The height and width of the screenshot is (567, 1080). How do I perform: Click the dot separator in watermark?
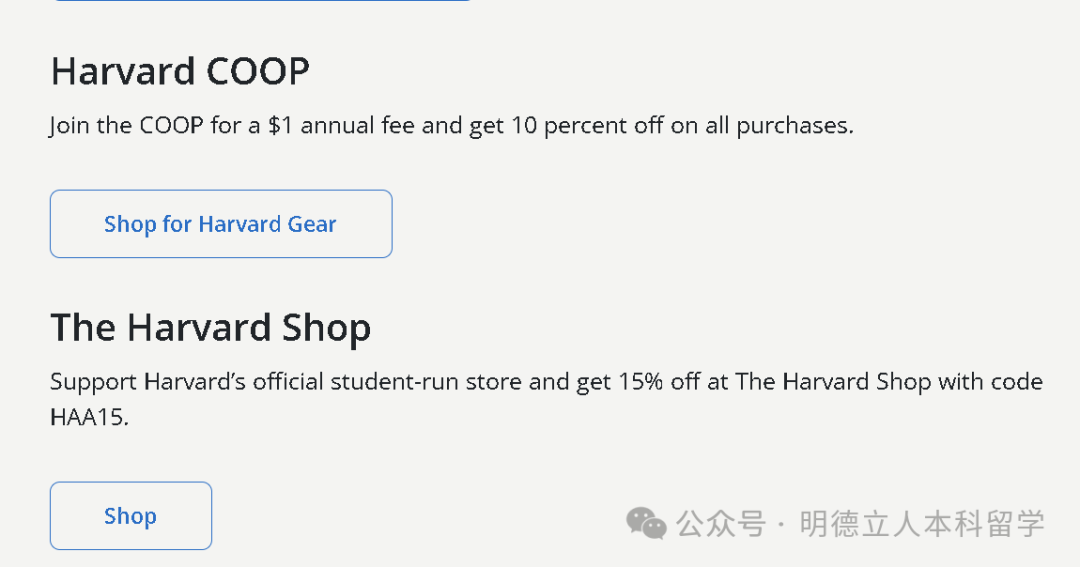(x=782, y=523)
